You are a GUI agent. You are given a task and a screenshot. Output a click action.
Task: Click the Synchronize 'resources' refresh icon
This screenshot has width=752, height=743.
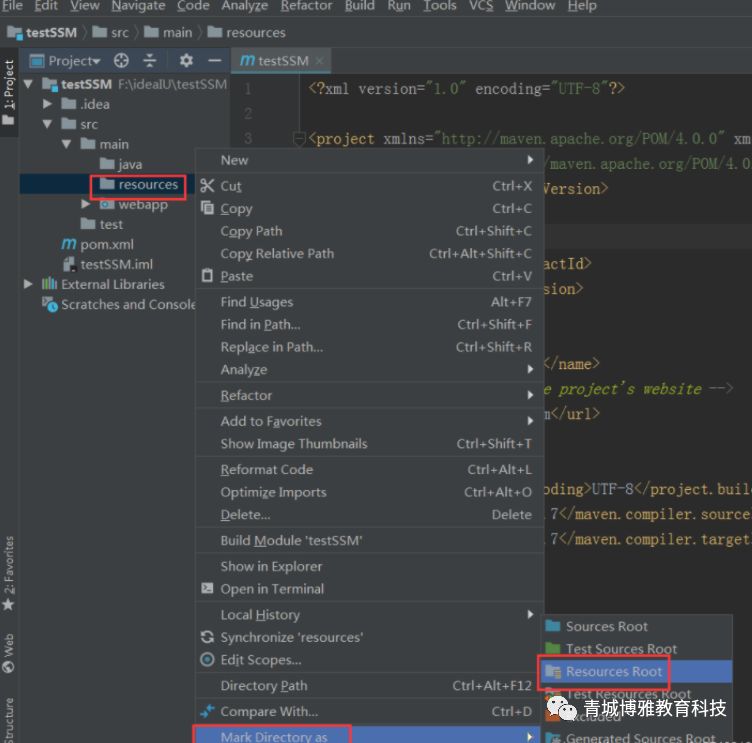click(207, 637)
